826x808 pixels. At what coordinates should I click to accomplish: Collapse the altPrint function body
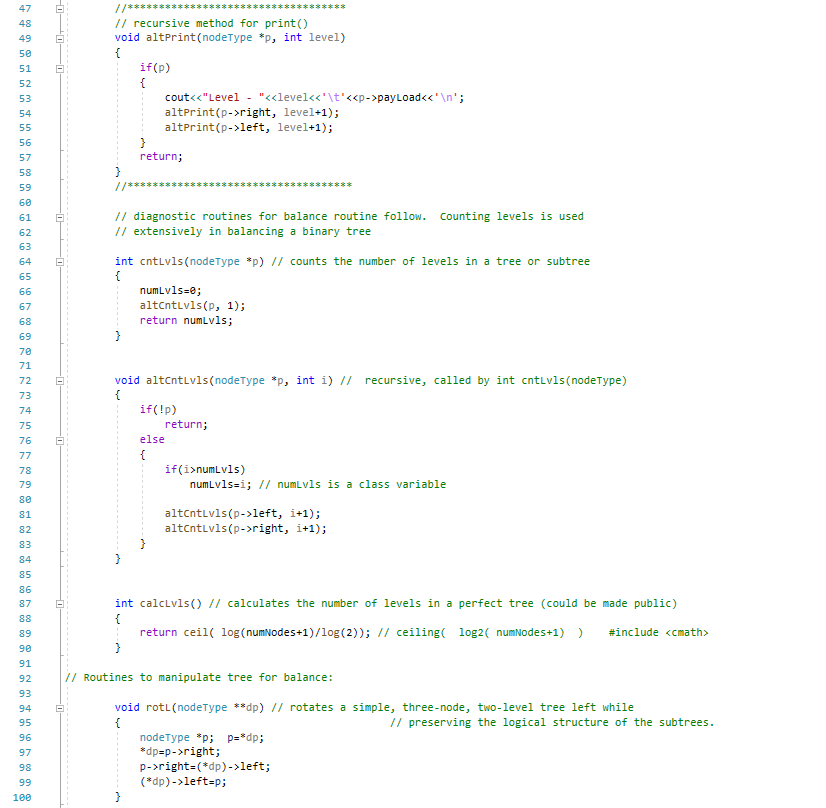[x=62, y=38]
